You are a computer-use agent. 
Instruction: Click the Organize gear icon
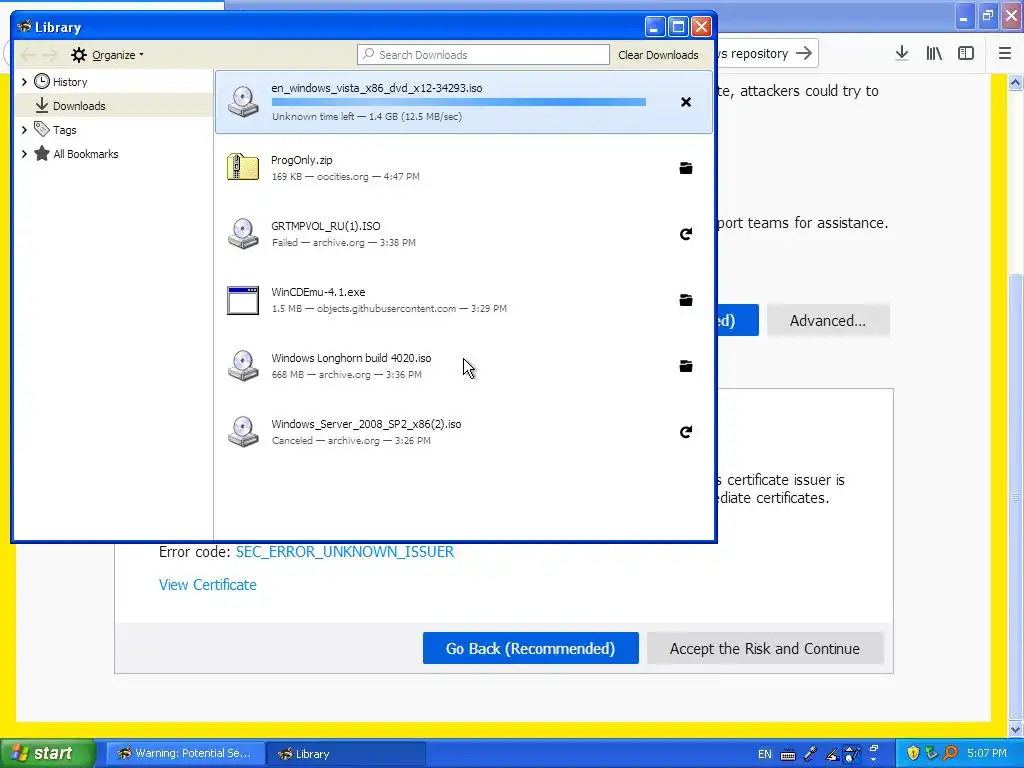tap(78, 55)
